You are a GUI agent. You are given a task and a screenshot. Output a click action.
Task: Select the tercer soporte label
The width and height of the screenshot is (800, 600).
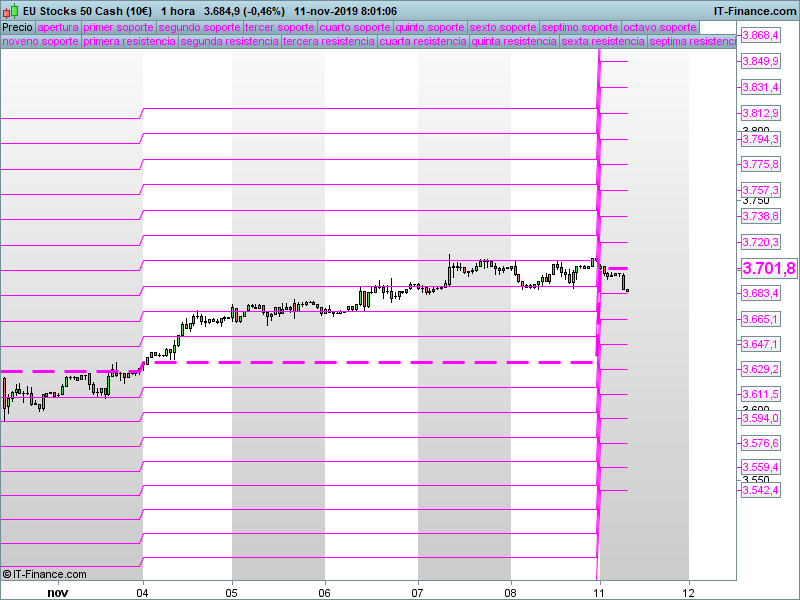[x=280, y=27]
